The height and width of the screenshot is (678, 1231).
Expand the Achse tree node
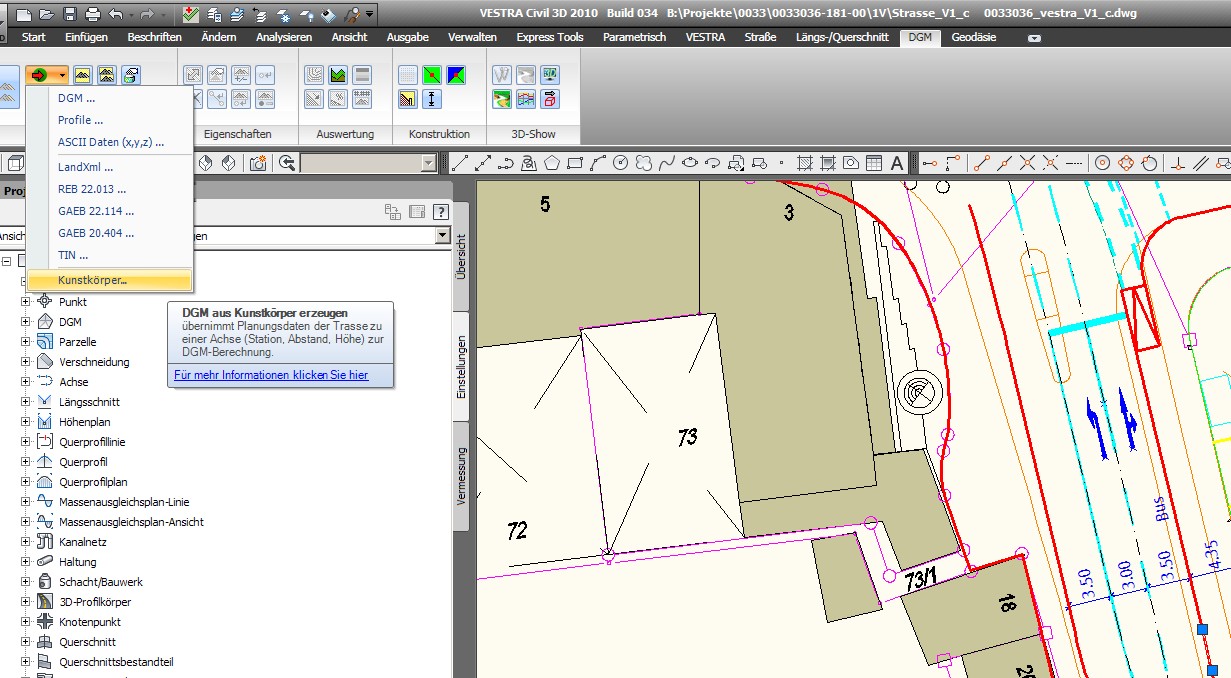pos(26,382)
